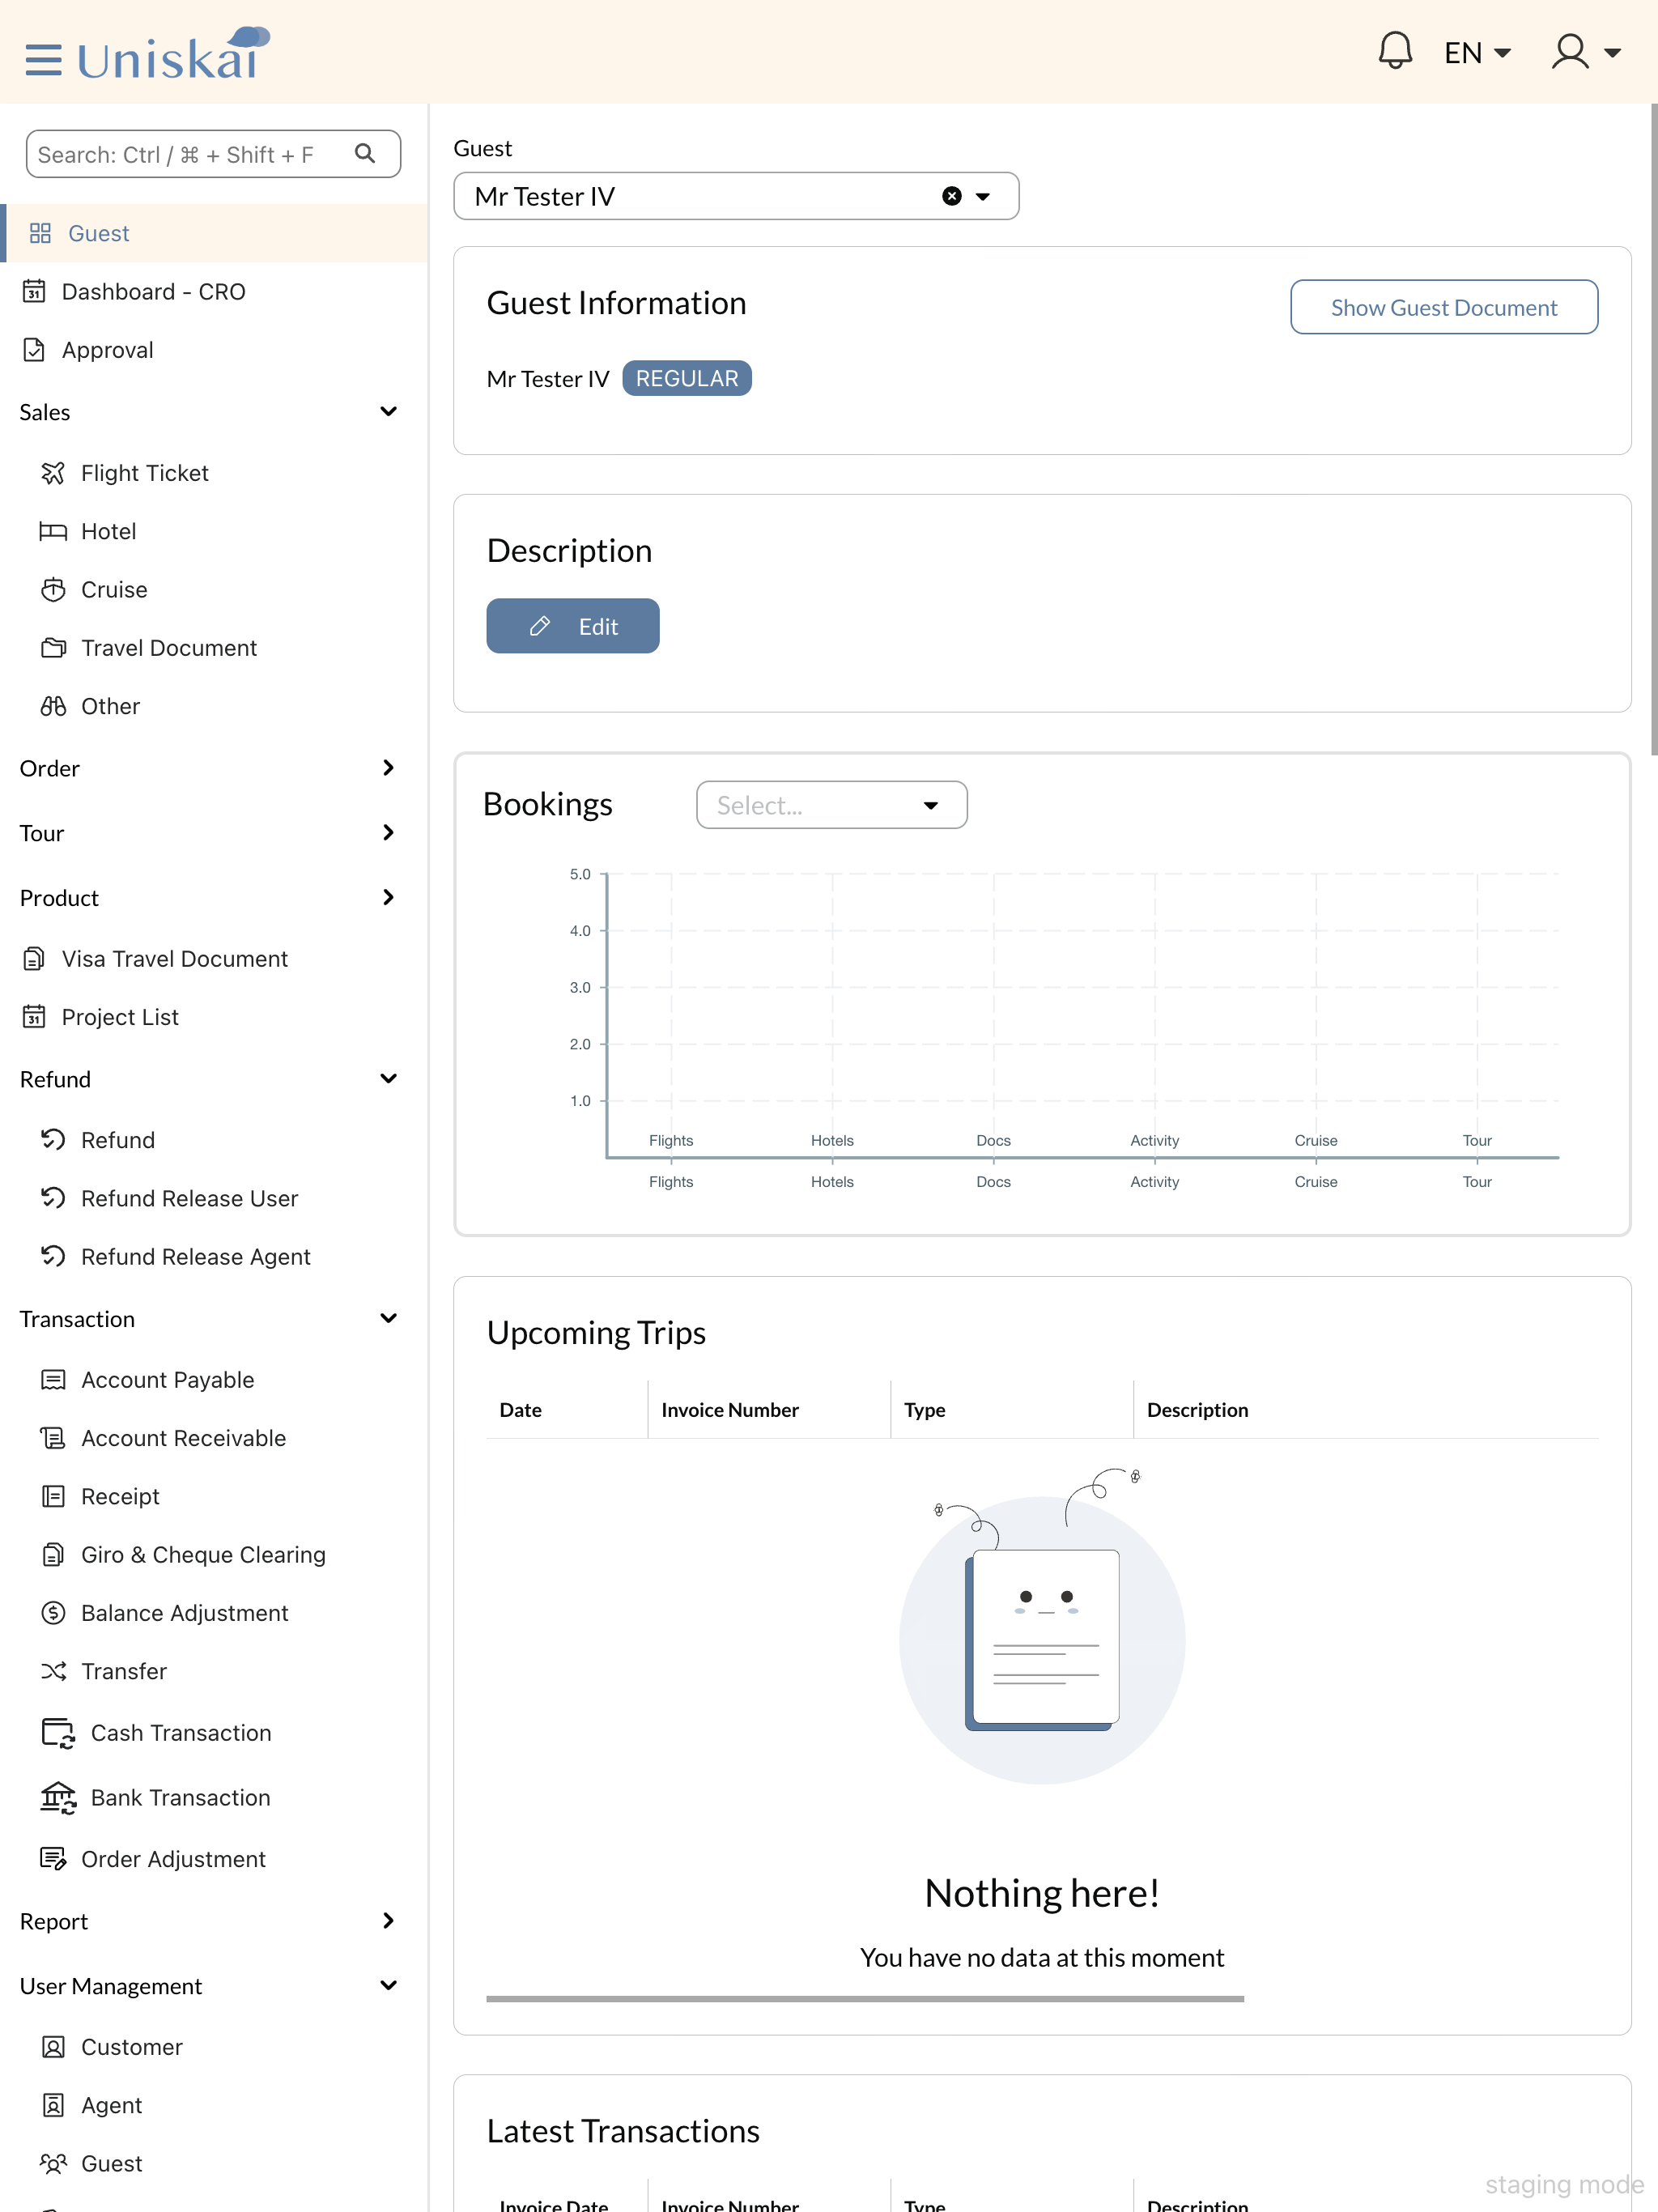The height and width of the screenshot is (2212, 1658).
Task: Open the EN language dropdown
Action: click(1476, 52)
